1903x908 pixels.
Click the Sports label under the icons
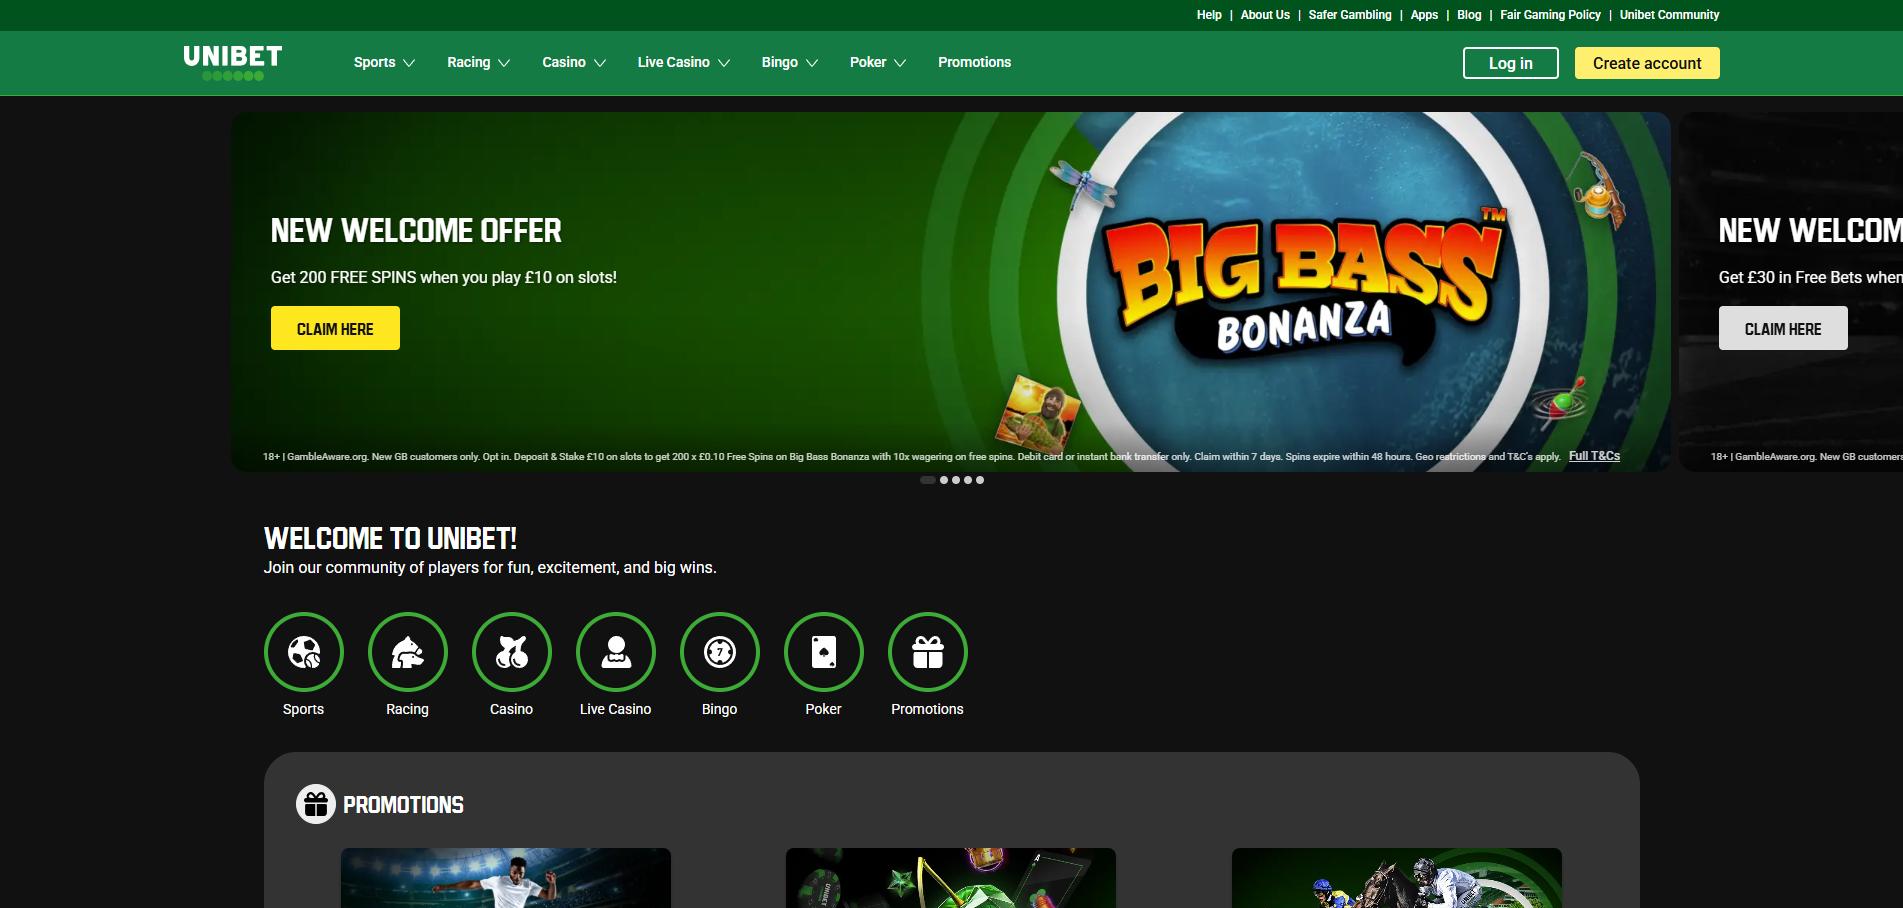(303, 709)
